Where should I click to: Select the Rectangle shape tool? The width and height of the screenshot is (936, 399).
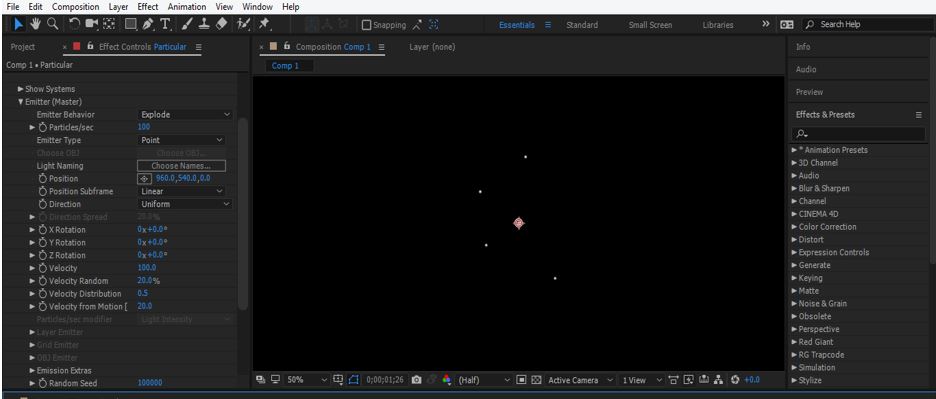[x=131, y=24]
